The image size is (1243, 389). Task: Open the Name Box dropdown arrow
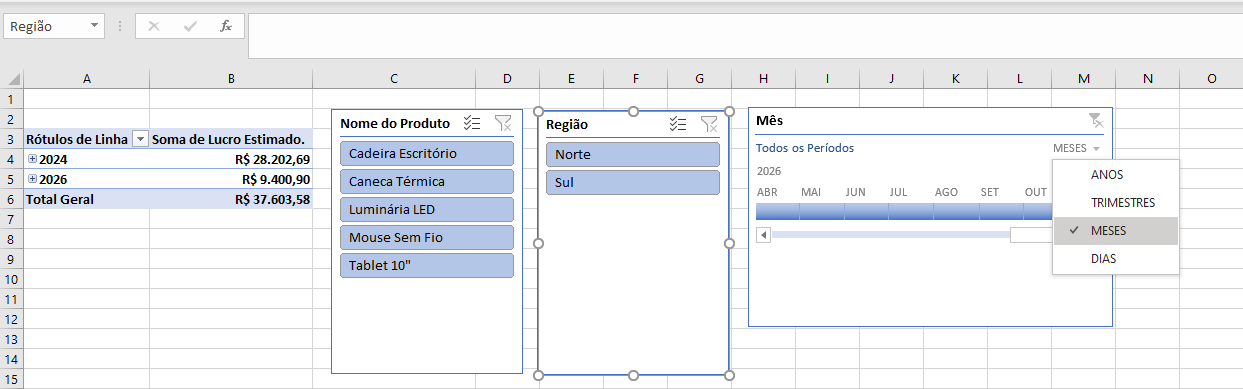(x=95, y=26)
